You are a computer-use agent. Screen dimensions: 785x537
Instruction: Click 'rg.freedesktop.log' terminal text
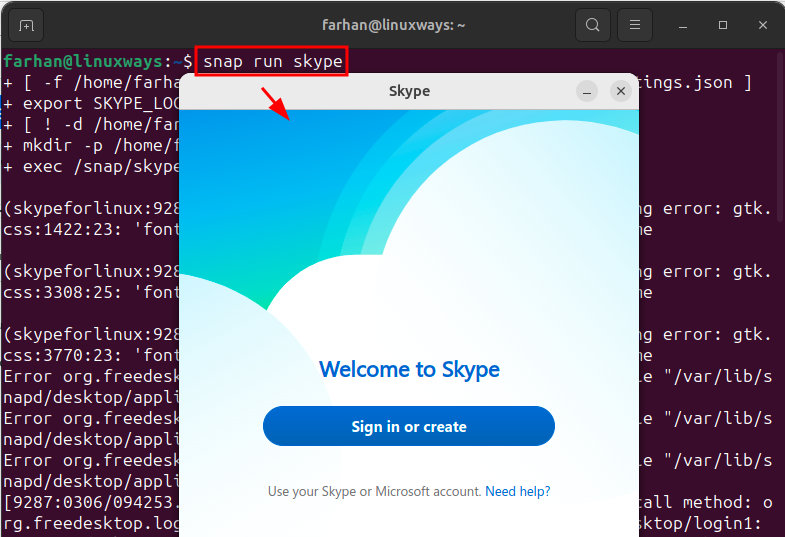92,523
